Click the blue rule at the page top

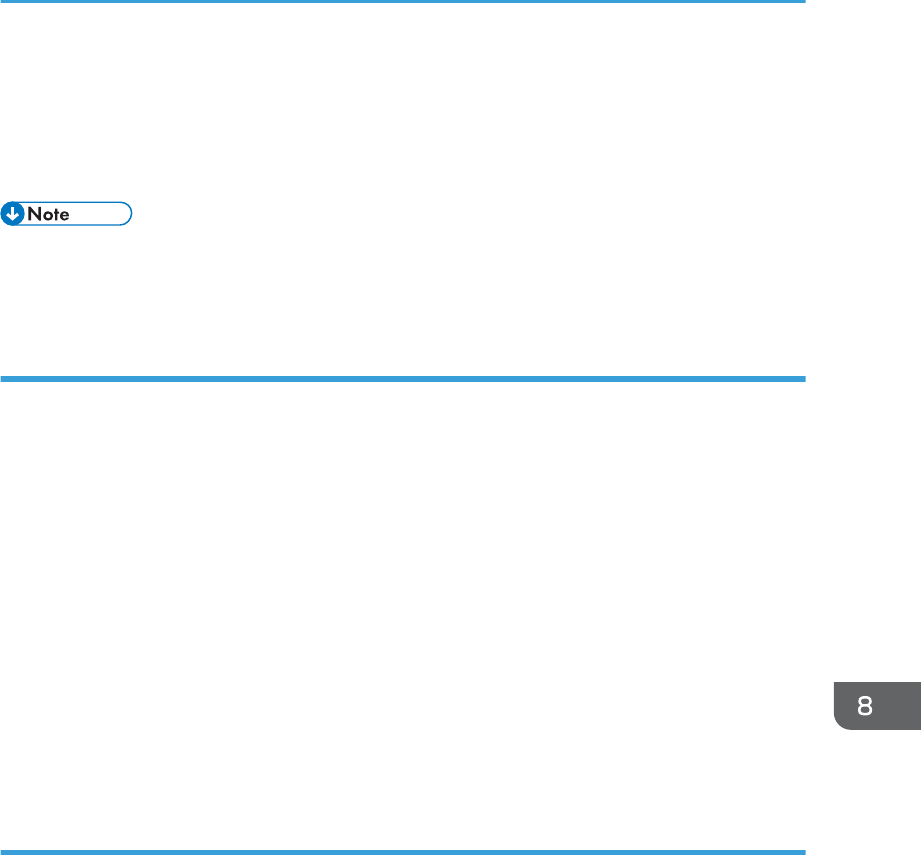click(403, 2)
